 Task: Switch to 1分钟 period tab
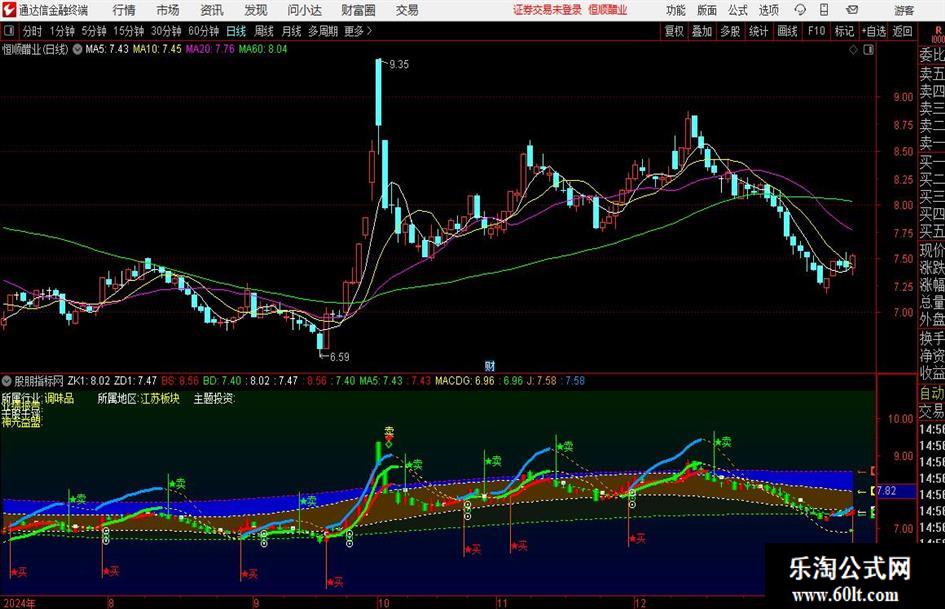click(61, 31)
